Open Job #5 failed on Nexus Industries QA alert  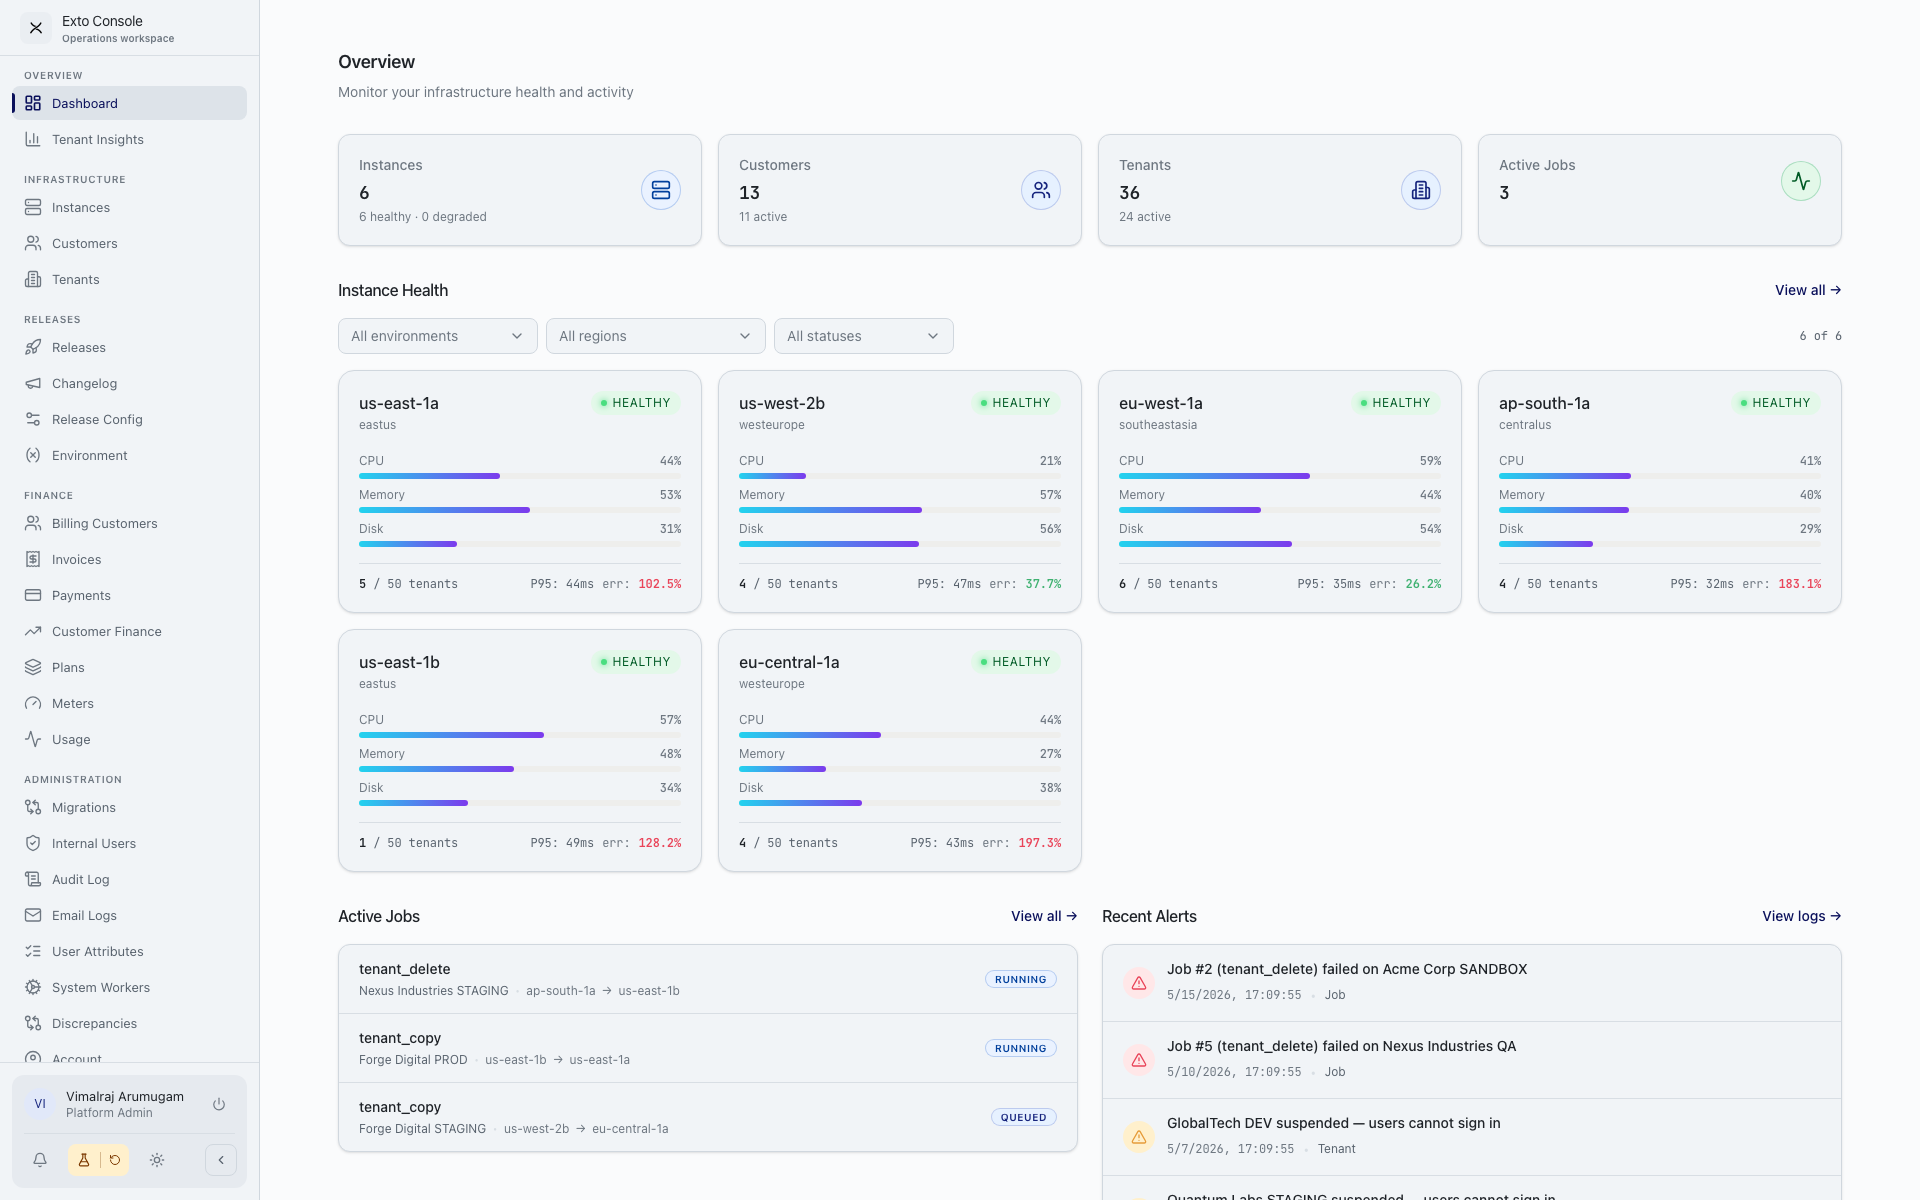(1472, 1060)
